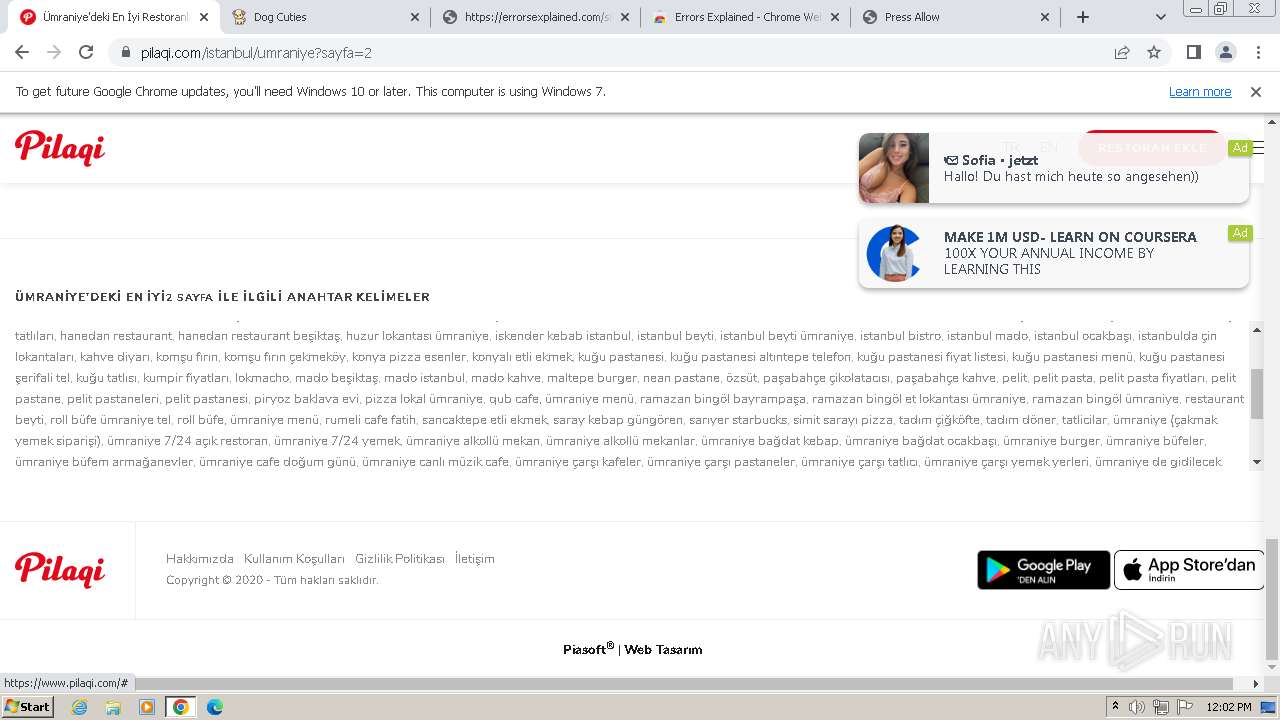Switch to the errorsexplained.com tab
Image resolution: width=1280 pixels, height=720 pixels.
(535, 17)
